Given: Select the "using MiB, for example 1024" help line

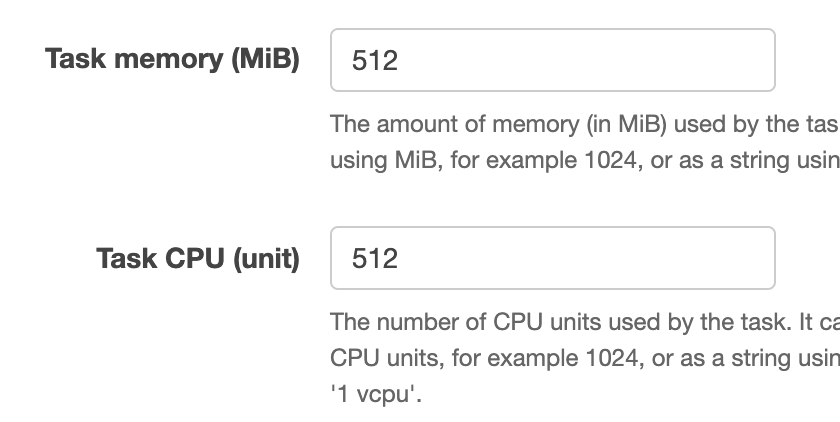Looking at the screenshot, I should [x=585, y=161].
